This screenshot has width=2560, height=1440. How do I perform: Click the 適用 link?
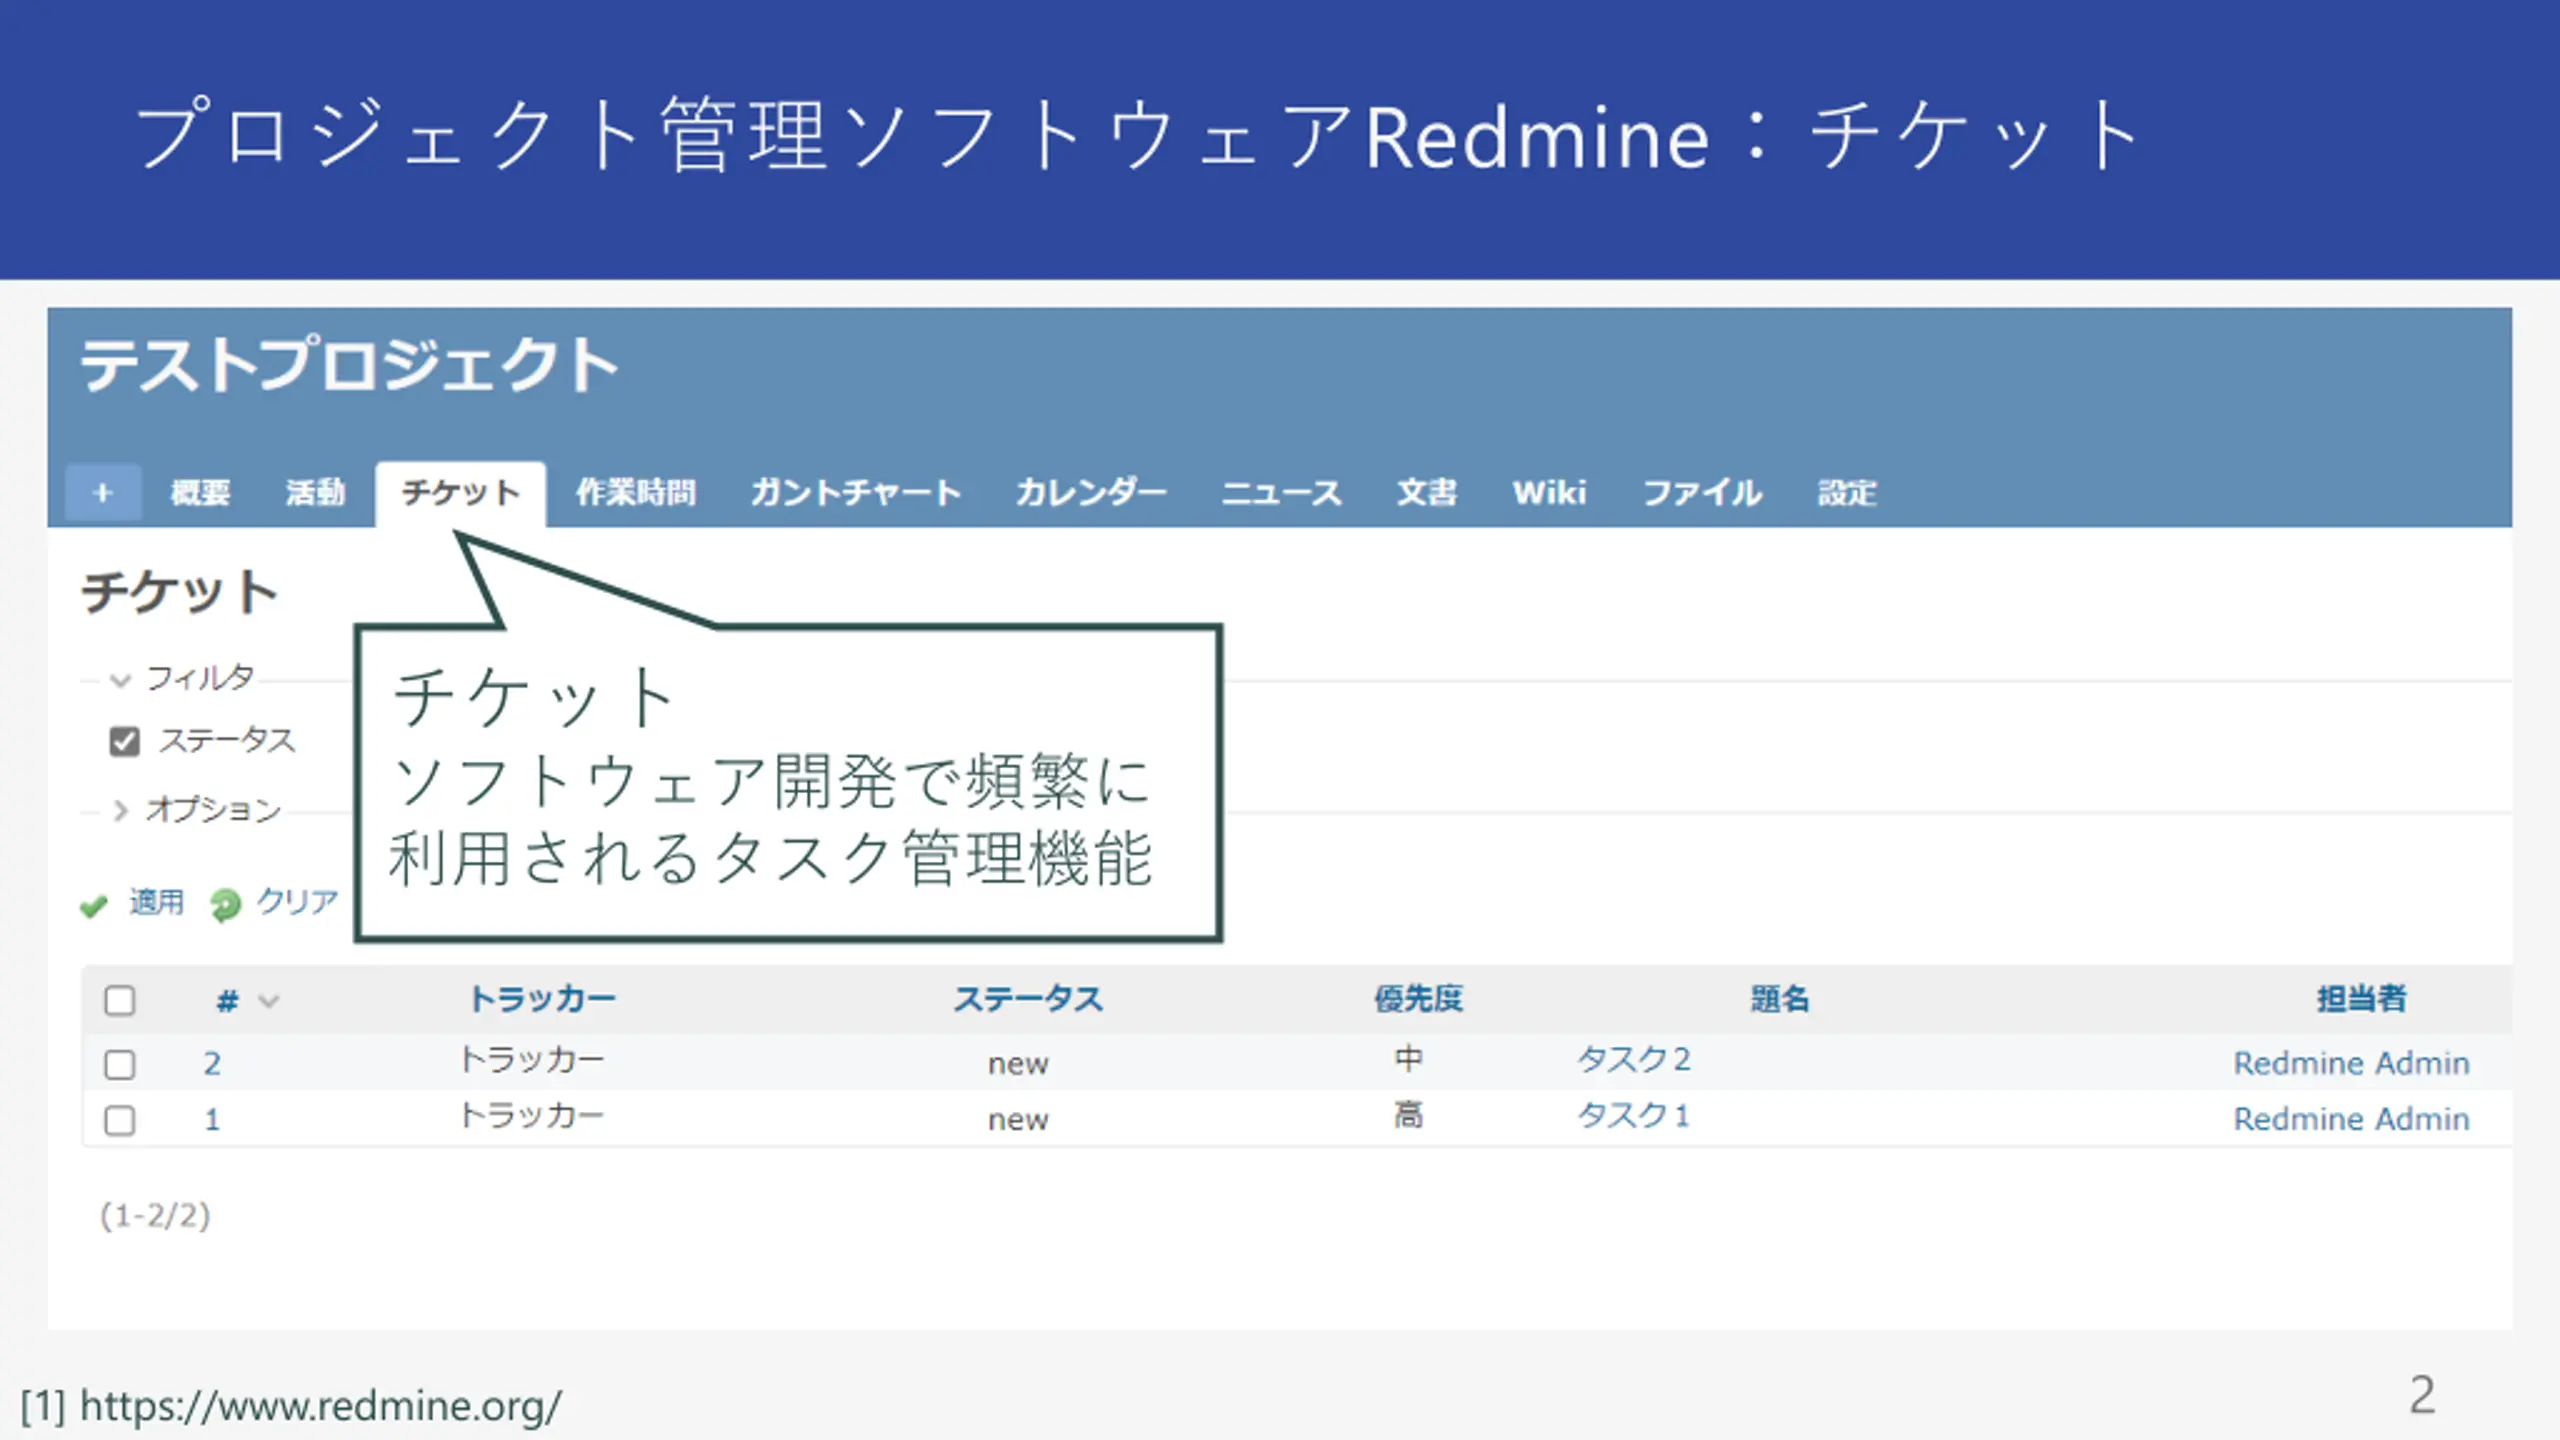point(157,903)
